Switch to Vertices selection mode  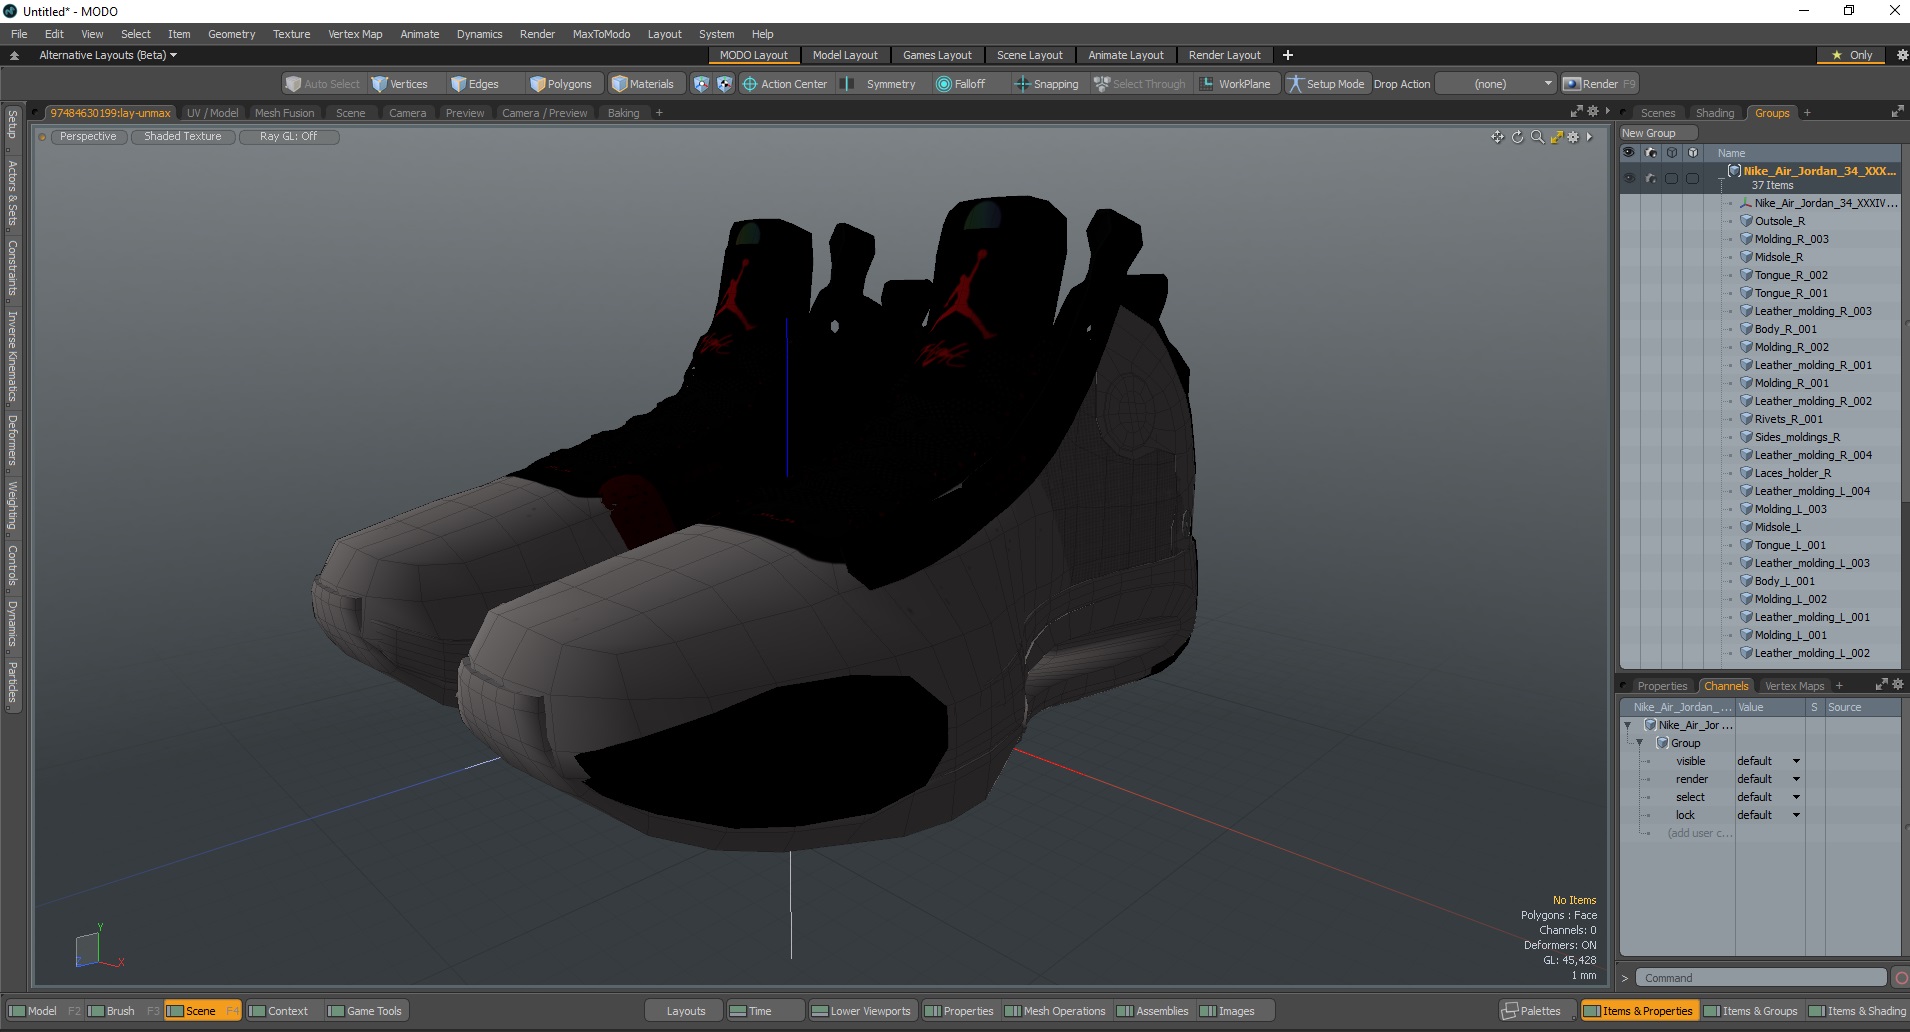tap(400, 84)
